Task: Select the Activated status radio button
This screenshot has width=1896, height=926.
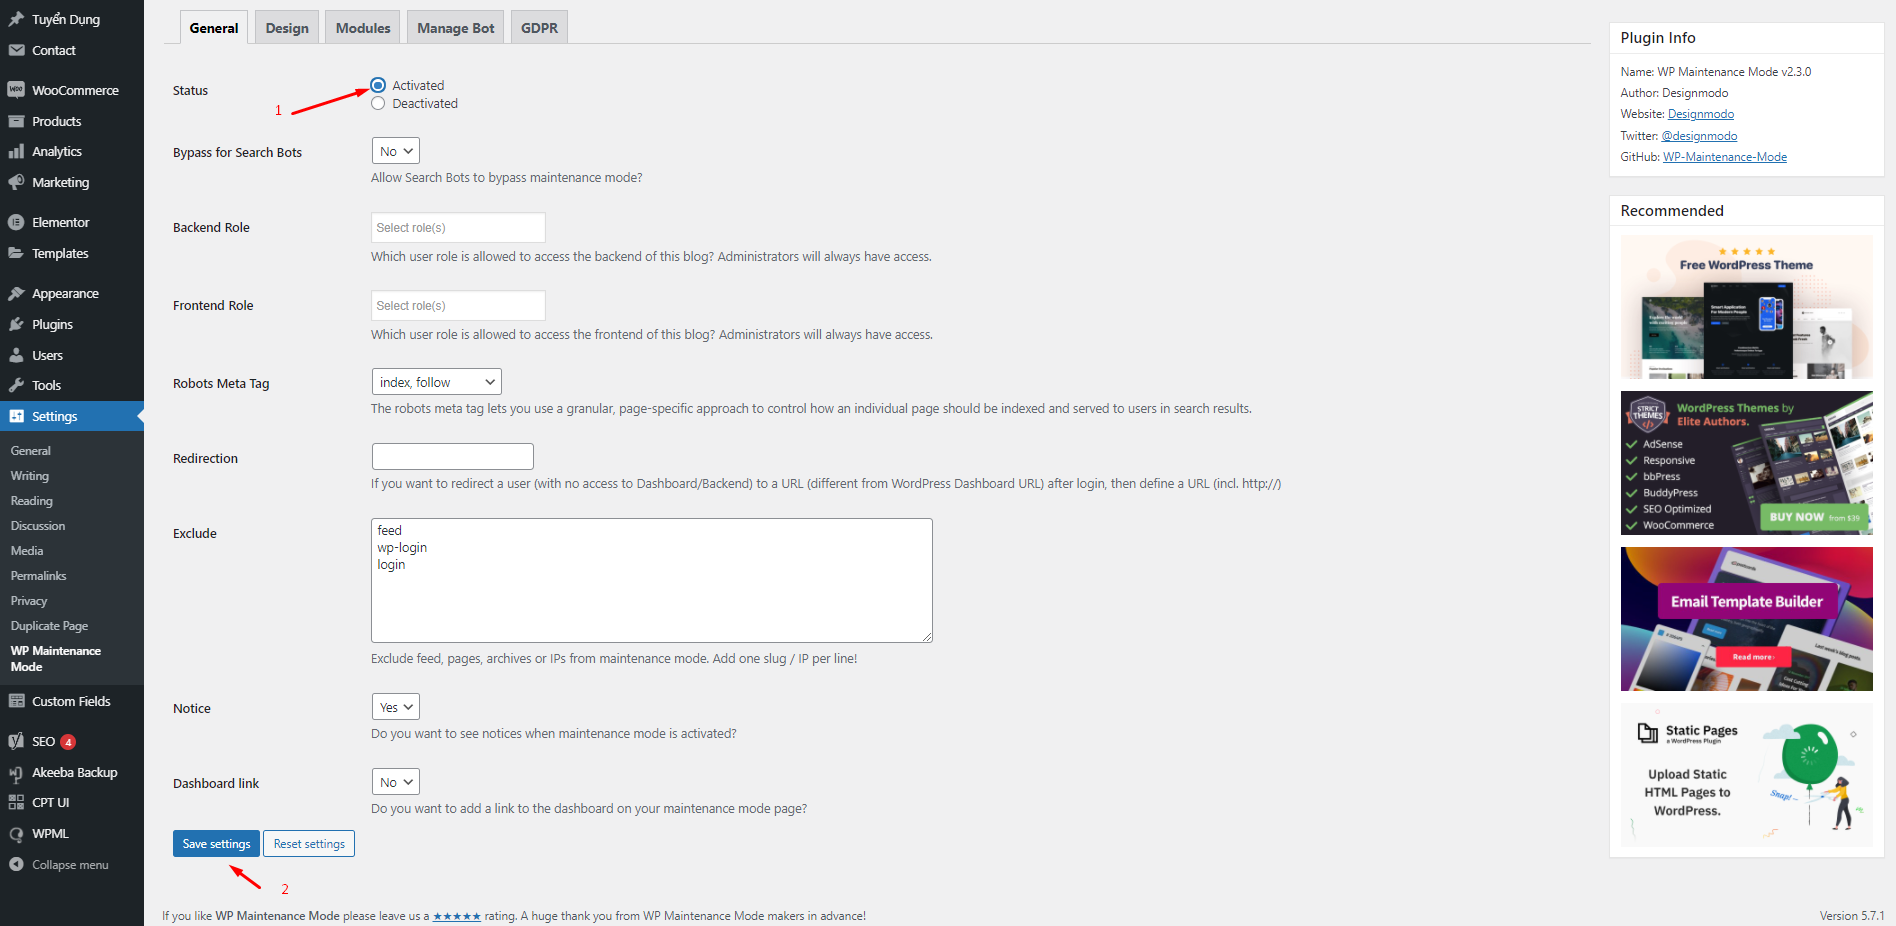Action: point(378,85)
